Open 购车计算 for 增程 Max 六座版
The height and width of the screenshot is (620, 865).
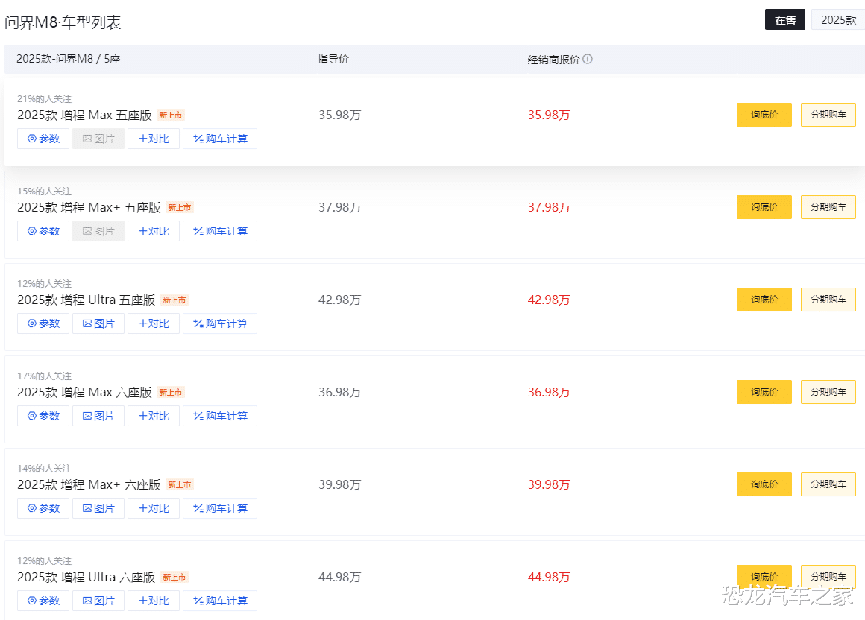click(220, 416)
